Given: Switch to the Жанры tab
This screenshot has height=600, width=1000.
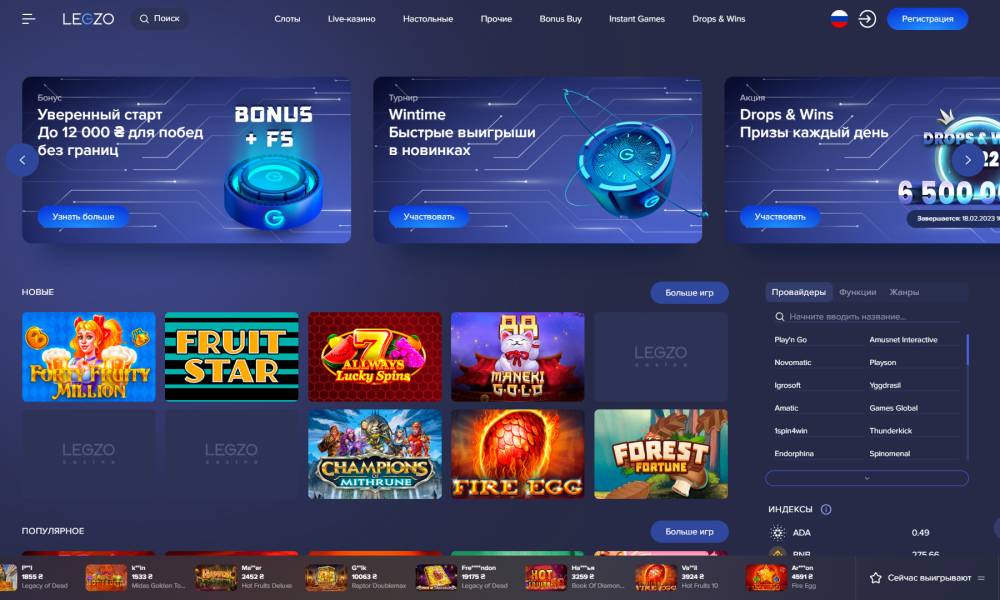Looking at the screenshot, I should tap(904, 292).
